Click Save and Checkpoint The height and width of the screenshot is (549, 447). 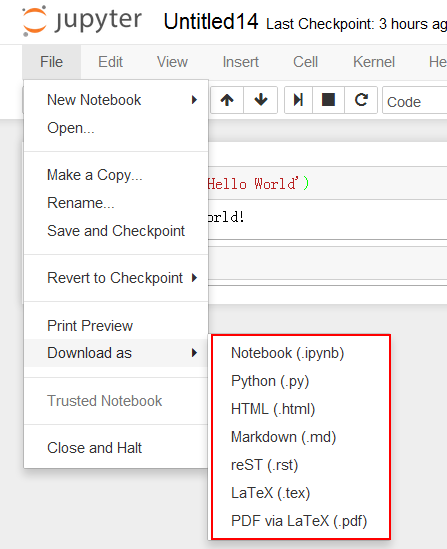[116, 231]
